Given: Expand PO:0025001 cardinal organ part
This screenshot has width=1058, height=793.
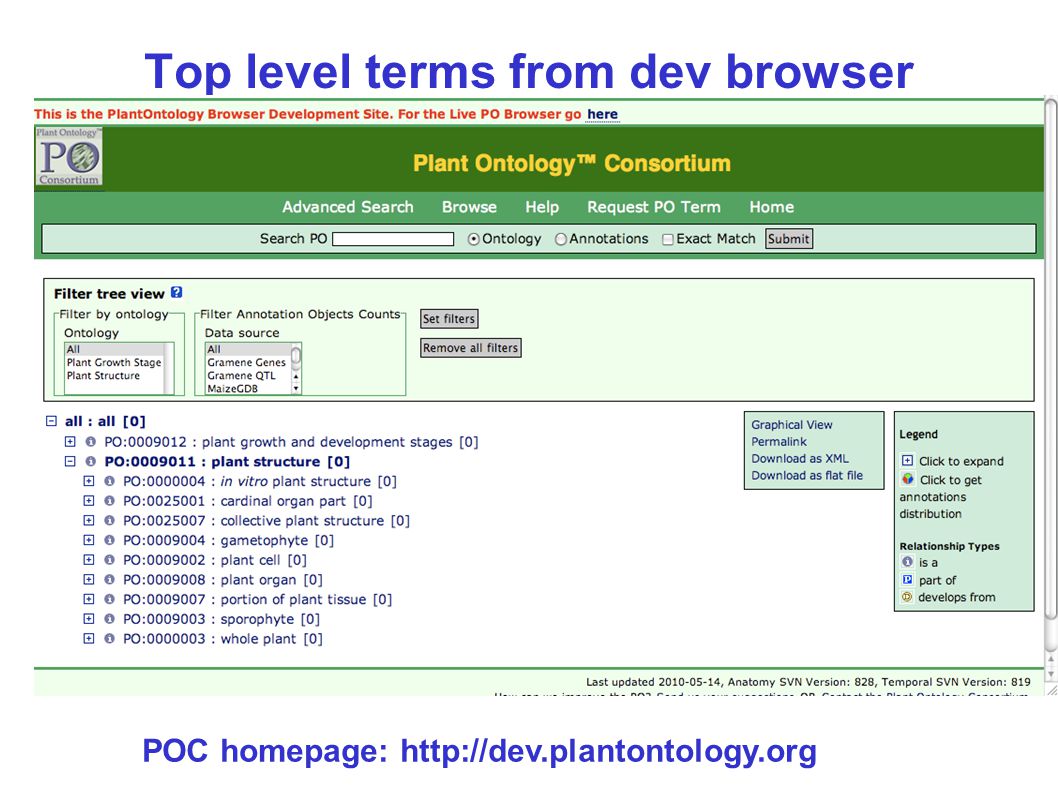Looking at the screenshot, I should click(88, 500).
